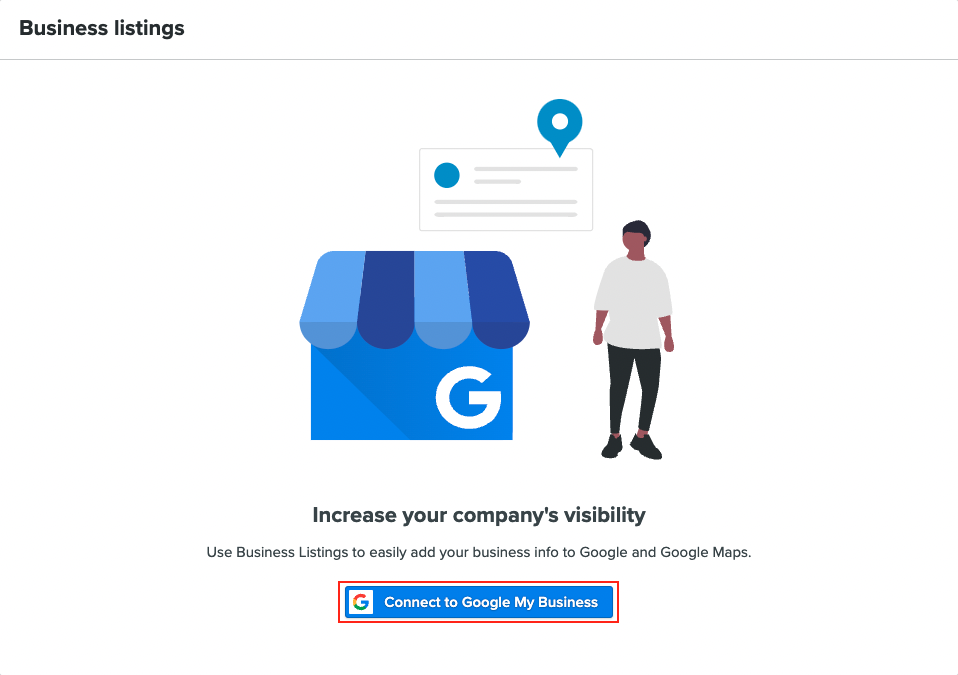
Task: Click the white hole of the map pin
Action: (560, 121)
